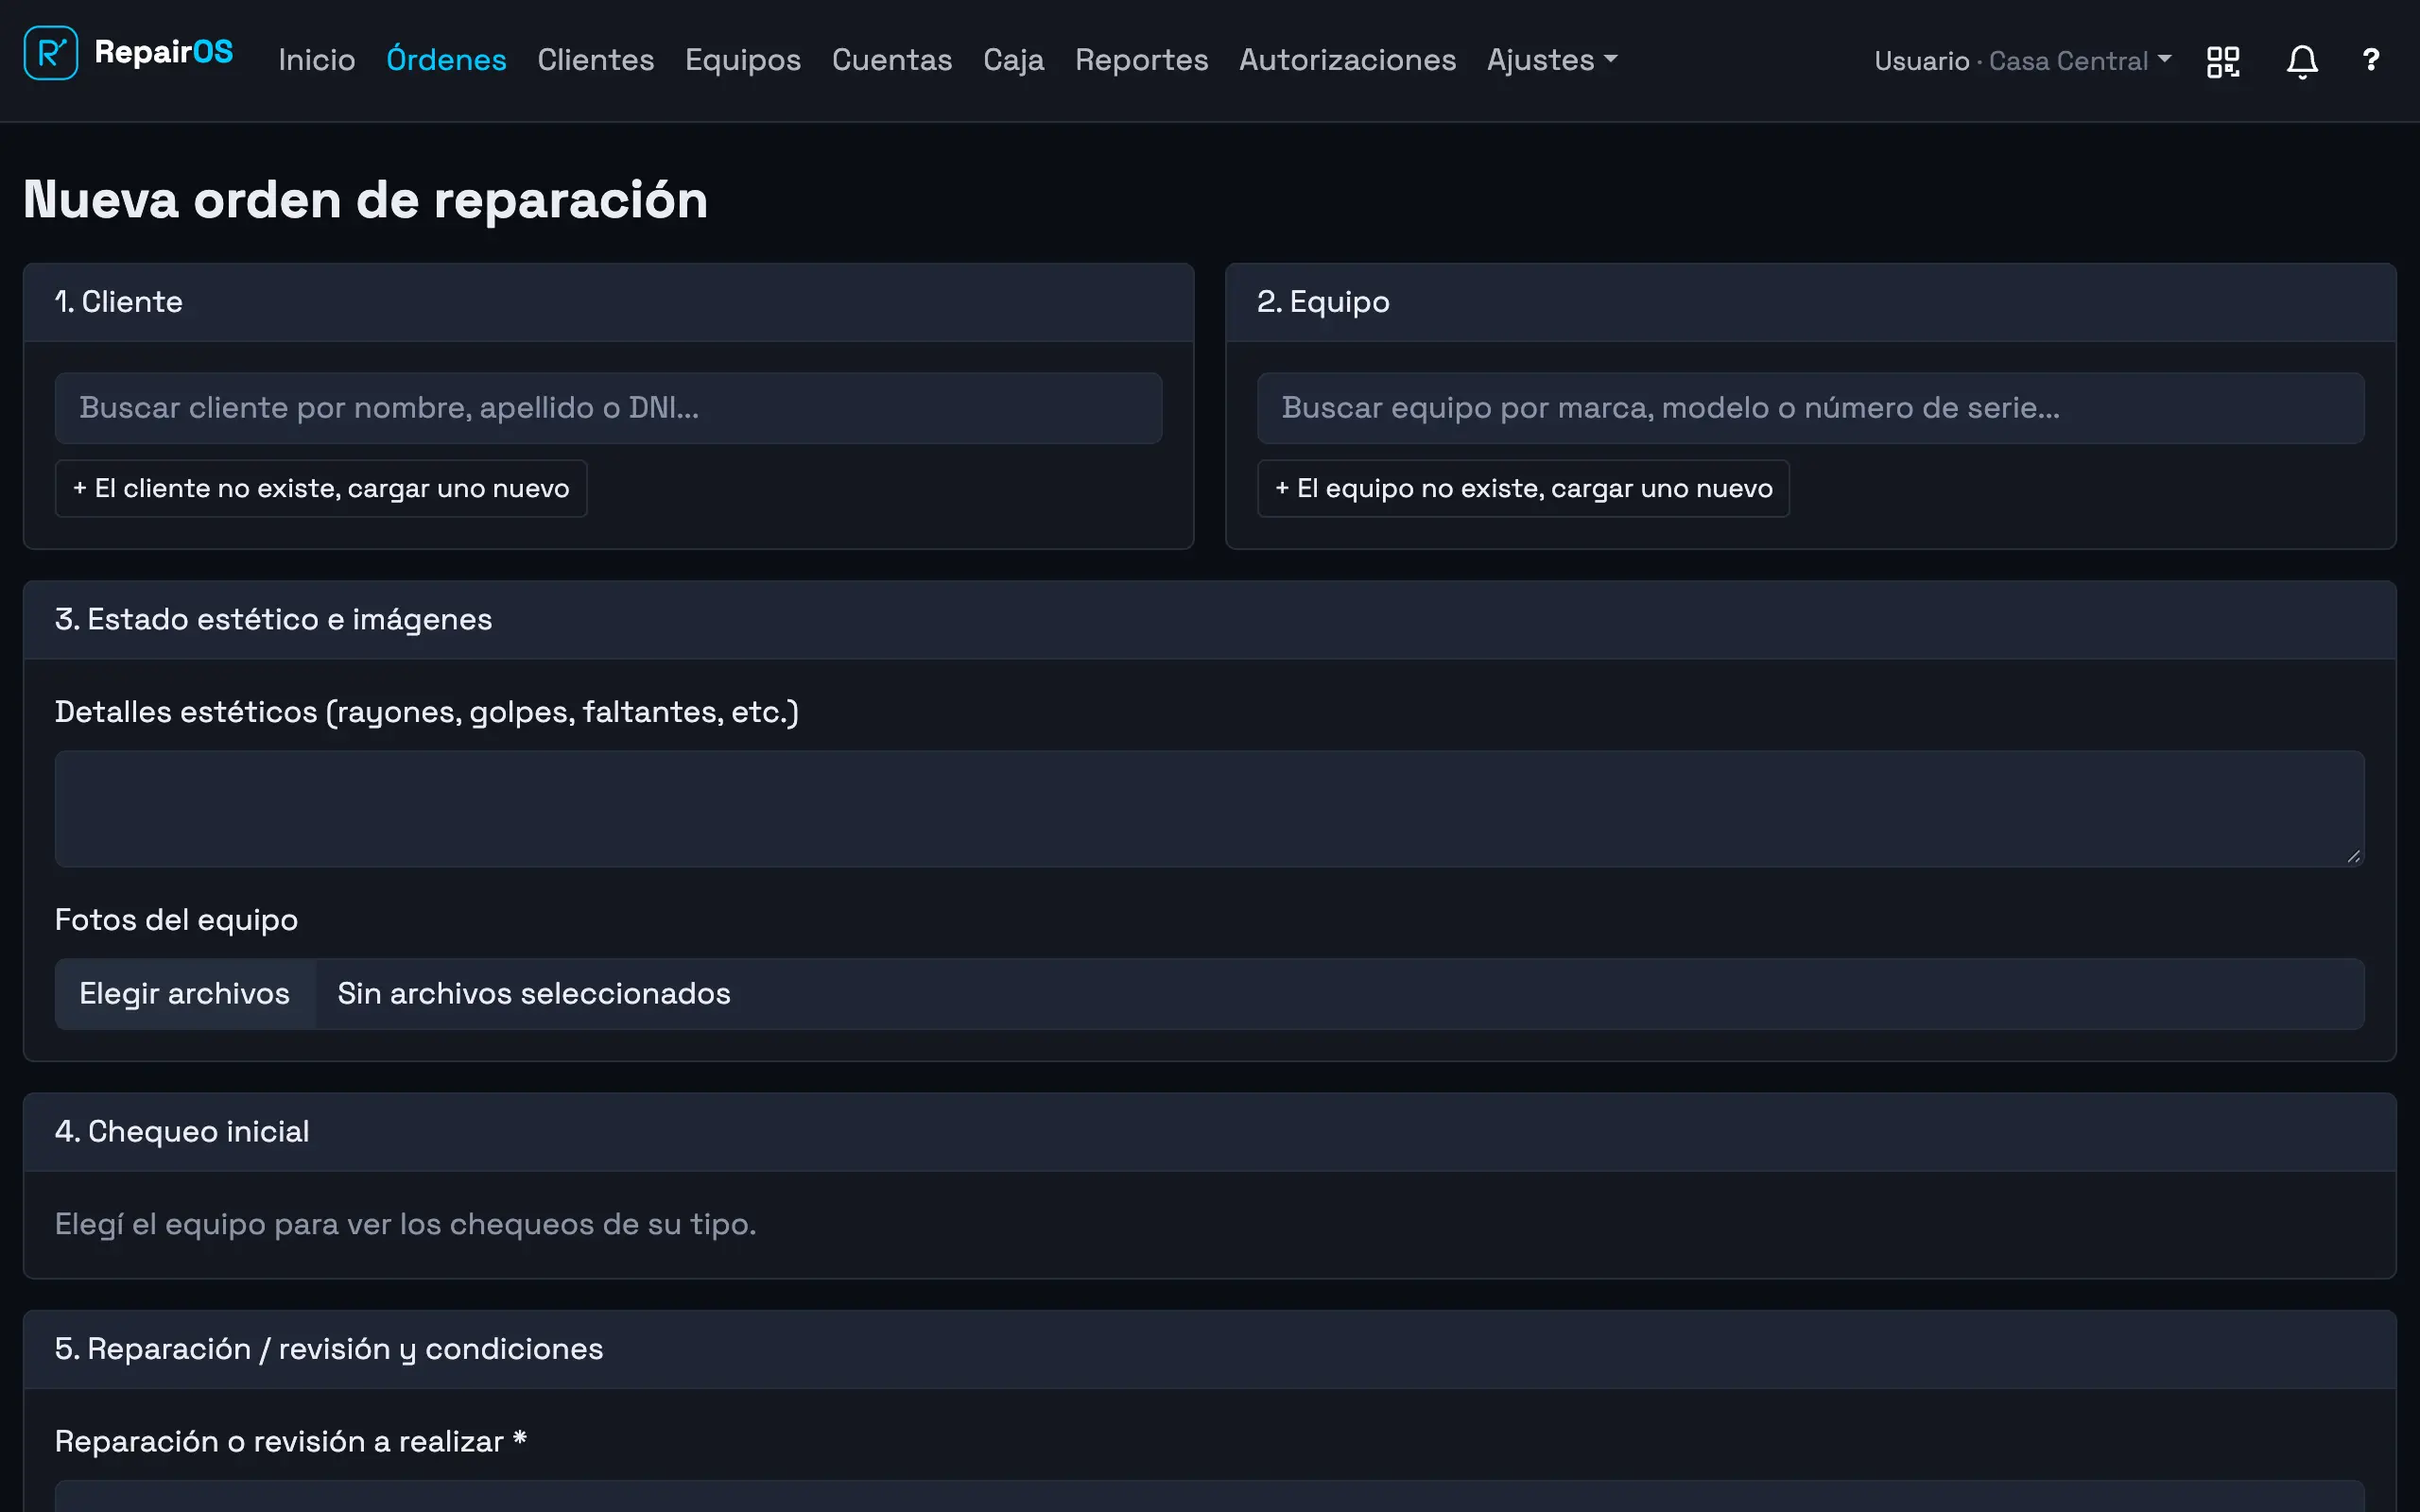The height and width of the screenshot is (1512, 2420).
Task: Go to Cuentas
Action: point(891,60)
